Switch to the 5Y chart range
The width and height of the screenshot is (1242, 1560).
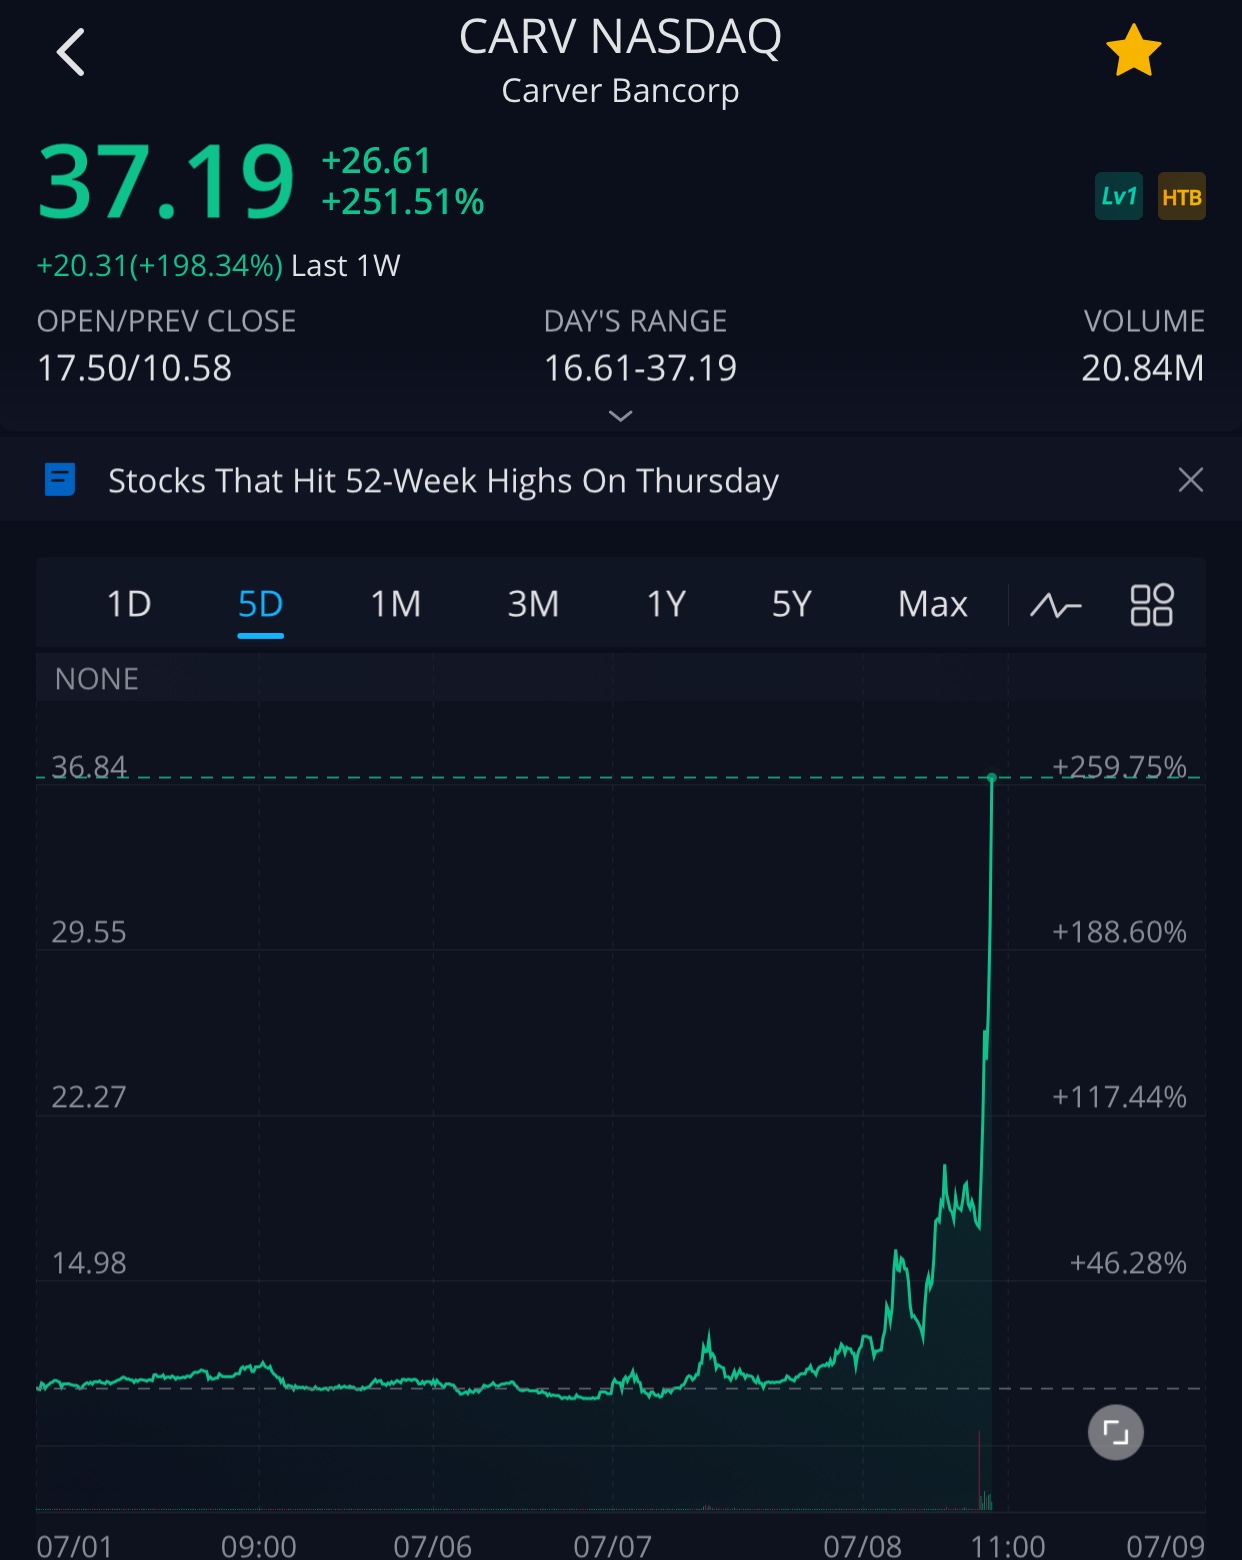791,604
